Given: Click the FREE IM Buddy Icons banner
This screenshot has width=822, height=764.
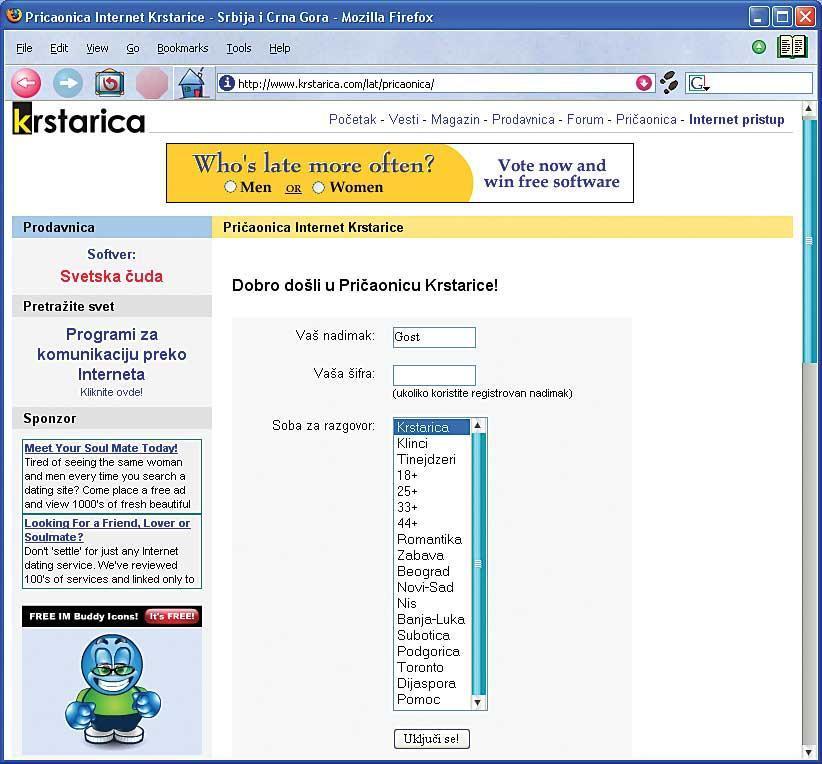Looking at the screenshot, I should click(x=112, y=616).
